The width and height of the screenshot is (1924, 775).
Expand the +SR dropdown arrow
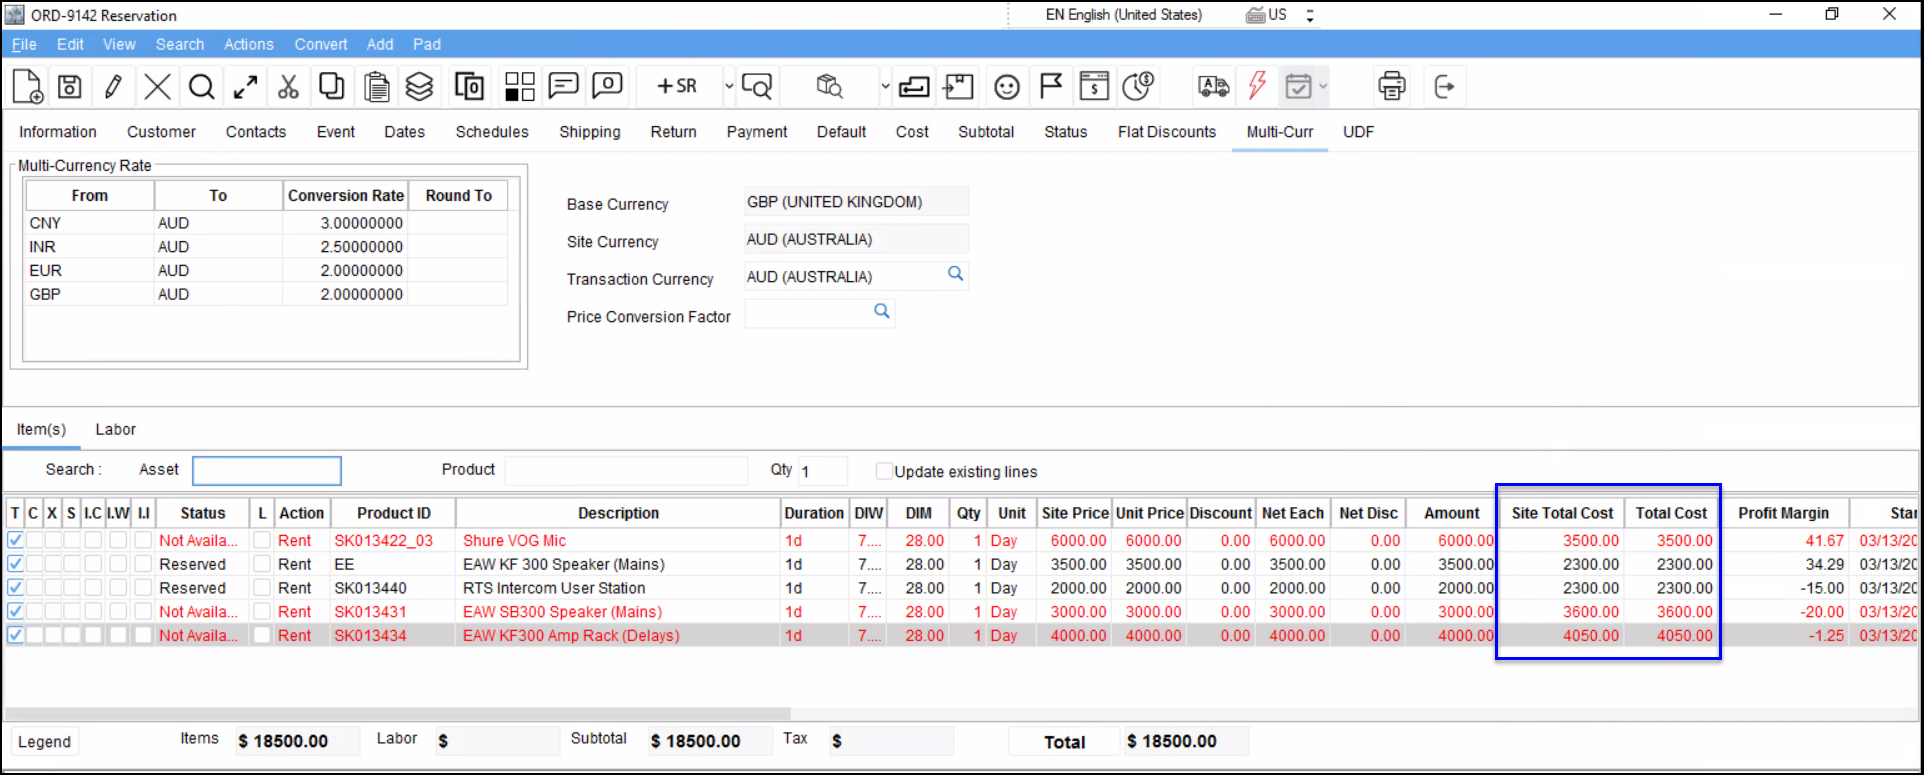tap(729, 87)
